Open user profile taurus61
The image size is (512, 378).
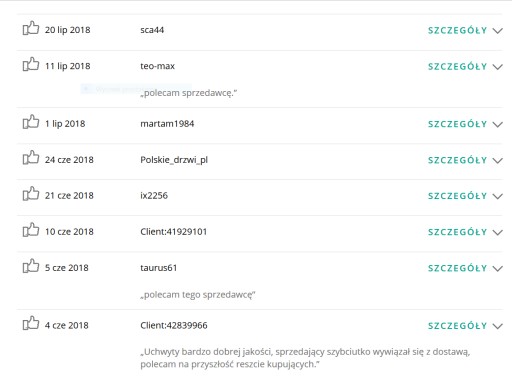[x=158, y=268]
